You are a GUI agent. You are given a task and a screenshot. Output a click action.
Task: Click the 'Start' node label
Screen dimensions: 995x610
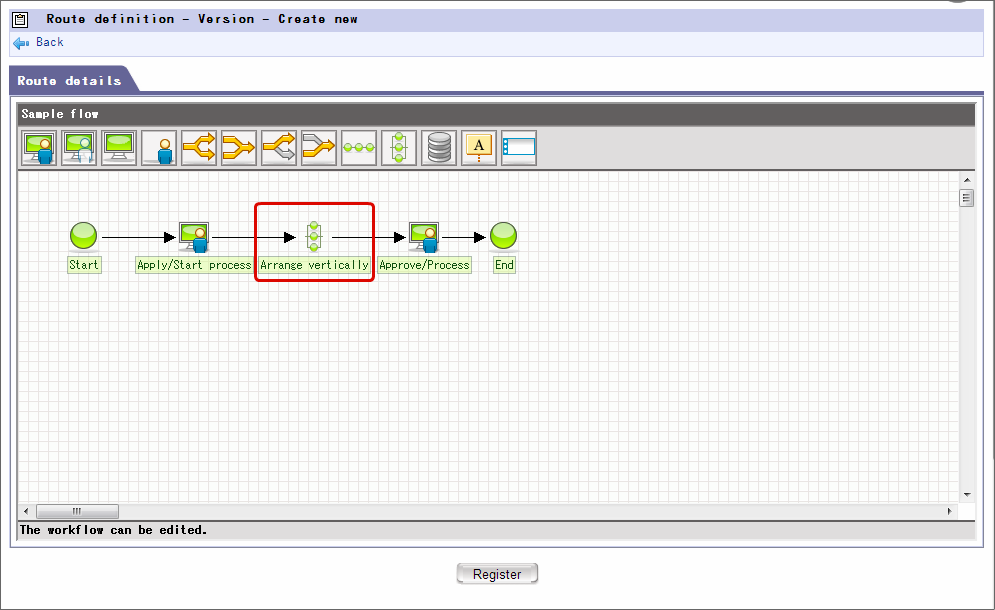84,265
